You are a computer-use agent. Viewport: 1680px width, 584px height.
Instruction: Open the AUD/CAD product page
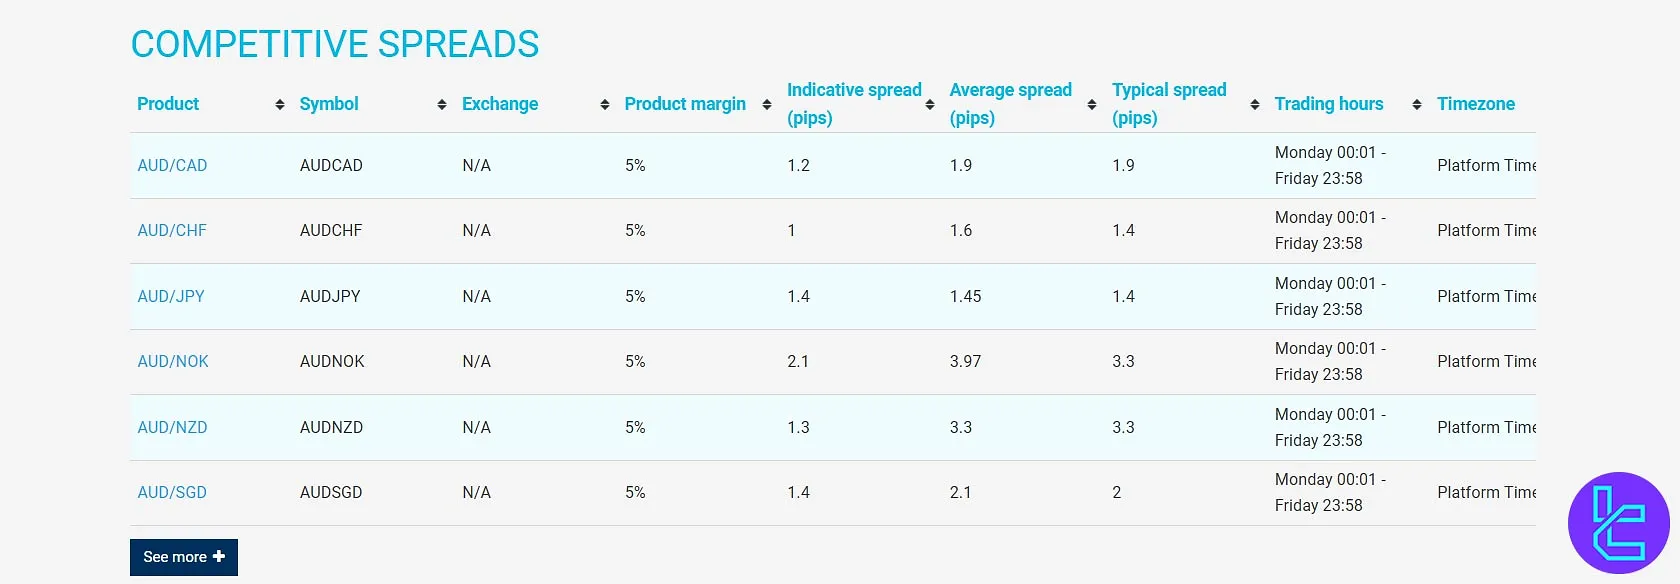pyautogui.click(x=172, y=165)
